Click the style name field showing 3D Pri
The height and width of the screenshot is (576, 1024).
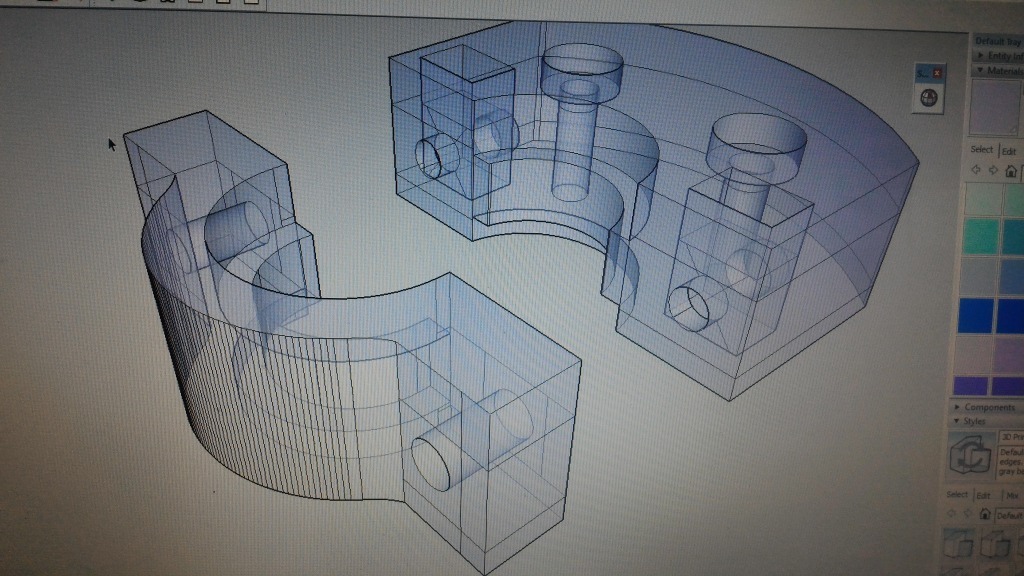(x=1012, y=438)
